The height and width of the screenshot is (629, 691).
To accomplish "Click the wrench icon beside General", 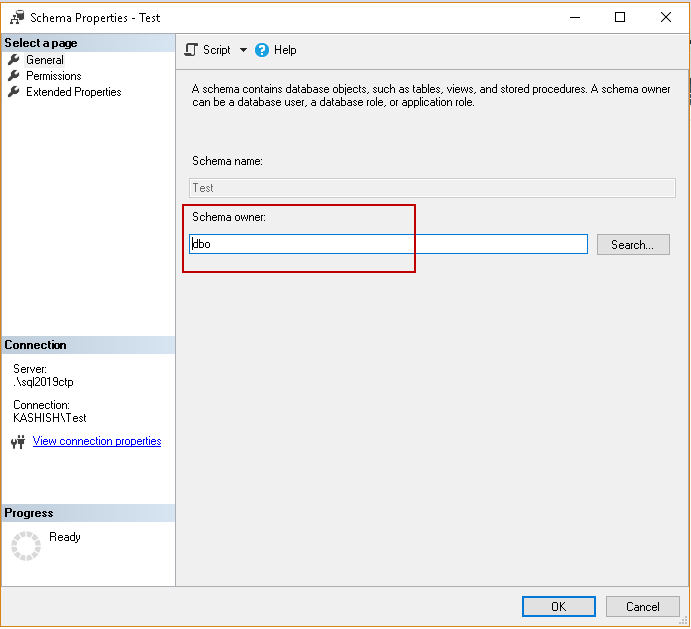I will (14, 60).
